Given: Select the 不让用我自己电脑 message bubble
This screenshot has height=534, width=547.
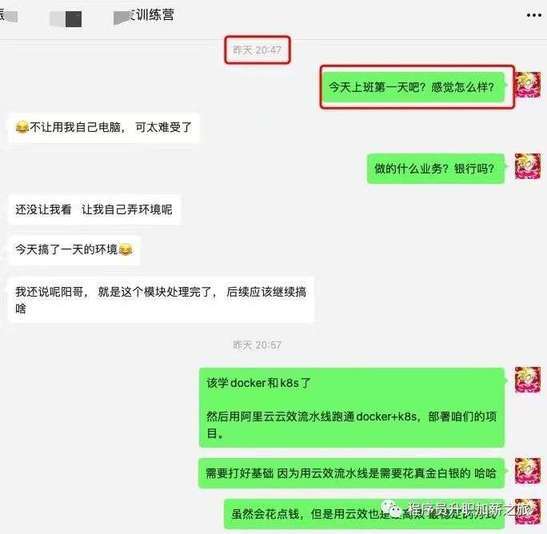Looking at the screenshot, I should tap(104, 128).
